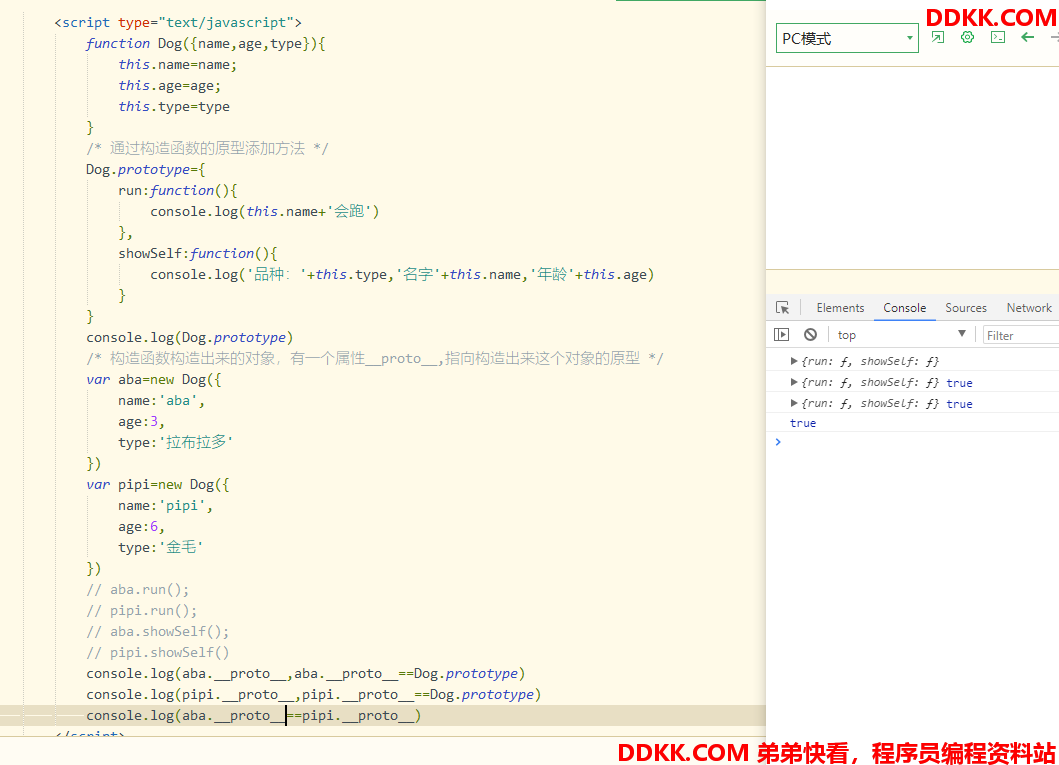
Task: Click the commented // aba.run(); line
Action: [138, 589]
